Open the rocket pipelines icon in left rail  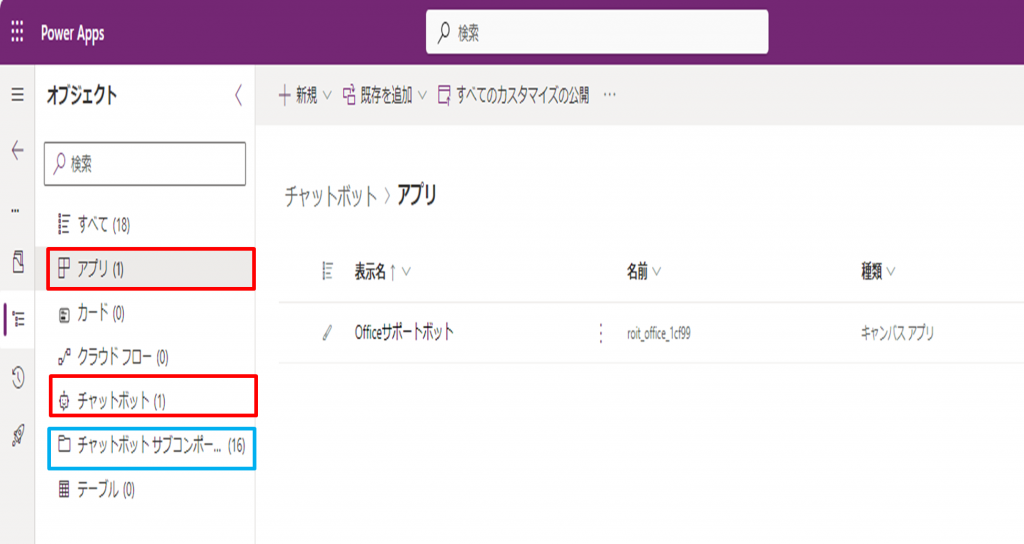(x=18, y=435)
